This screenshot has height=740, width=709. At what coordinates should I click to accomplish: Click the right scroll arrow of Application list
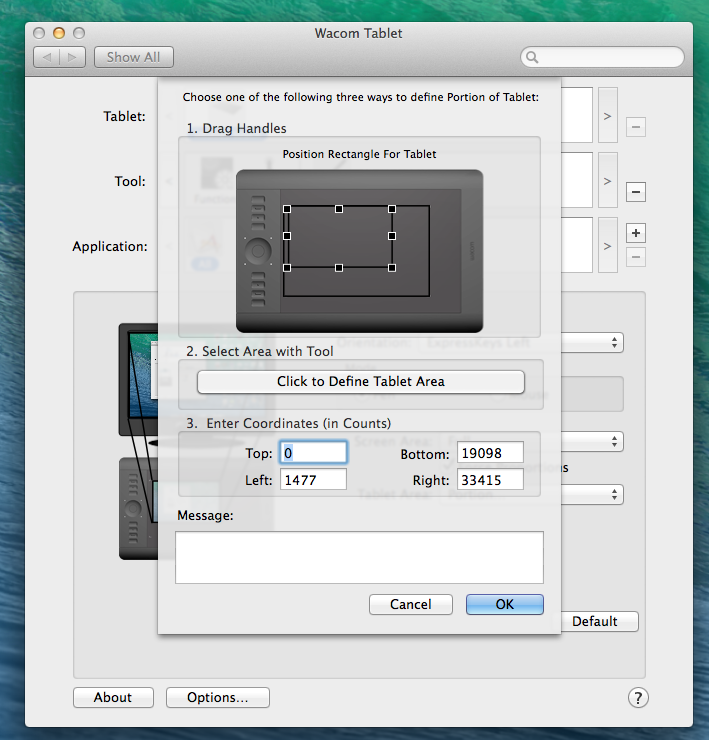click(x=608, y=245)
